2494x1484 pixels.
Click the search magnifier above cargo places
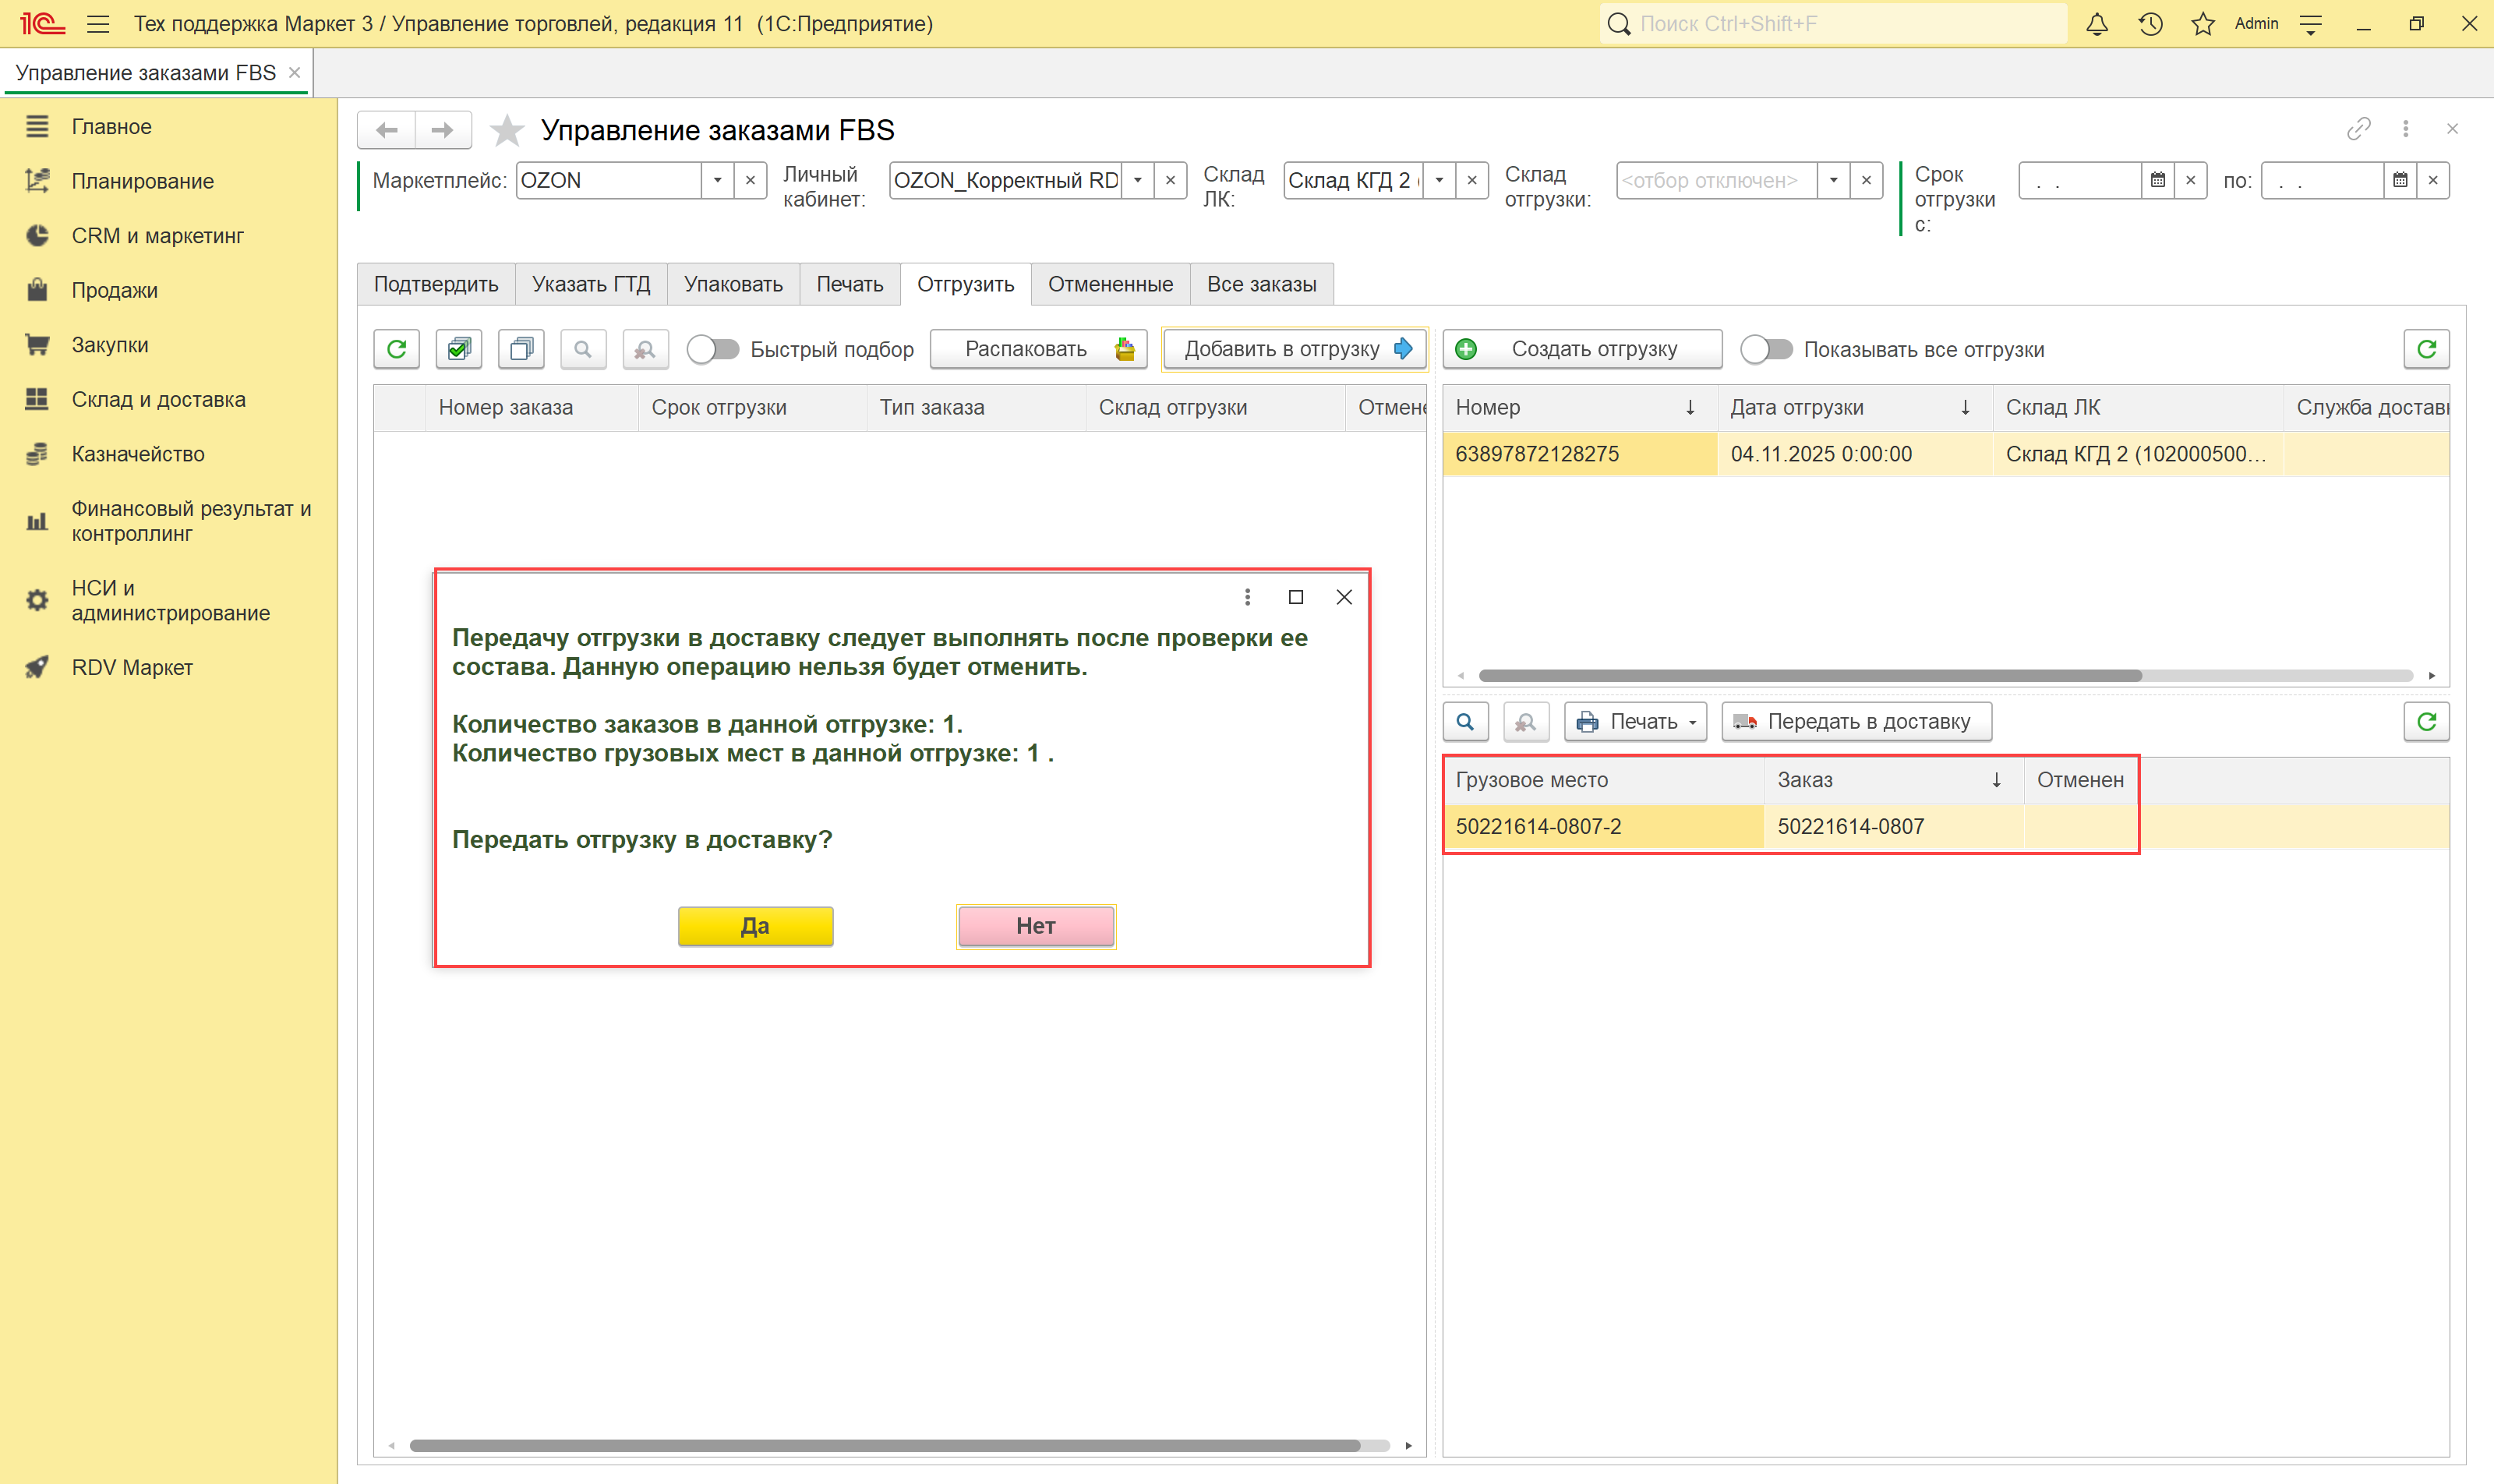click(1465, 722)
